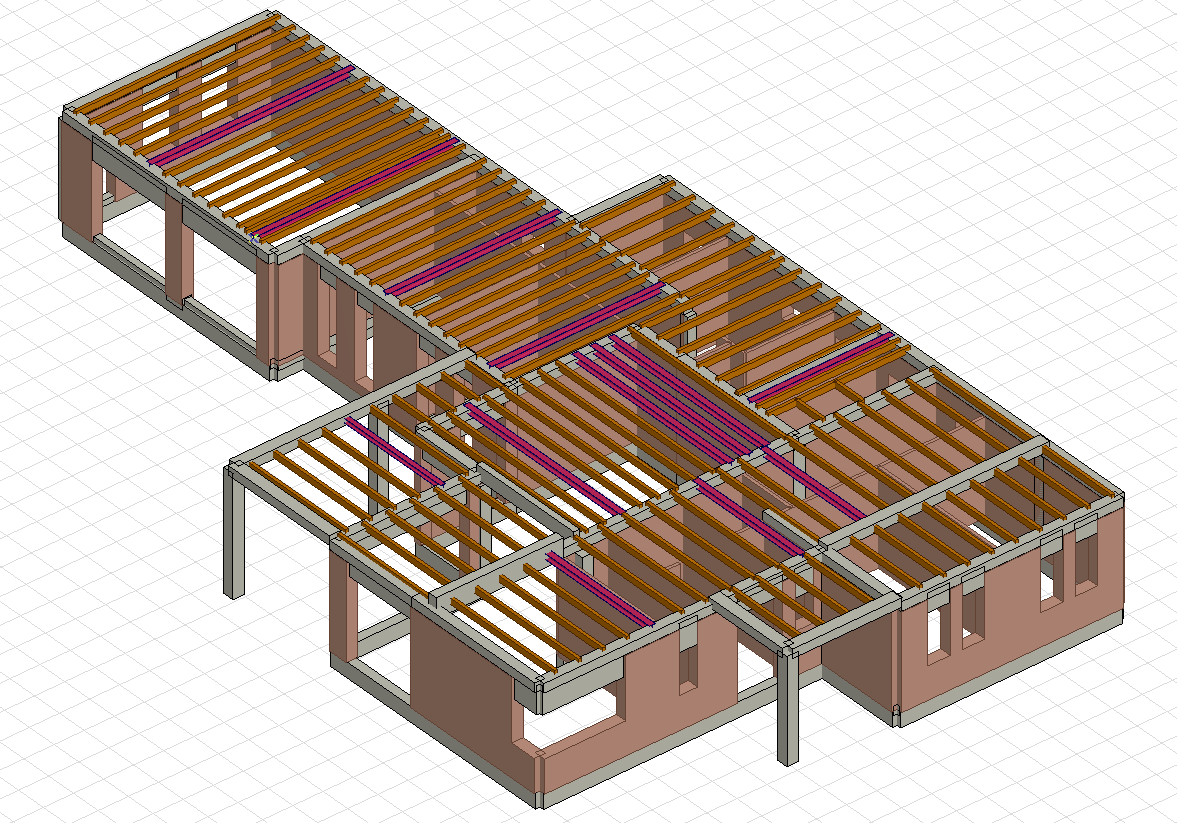The image size is (1177, 823).
Task: Click the leftmost narrow window of the right wing
Action: click(x=936, y=626)
